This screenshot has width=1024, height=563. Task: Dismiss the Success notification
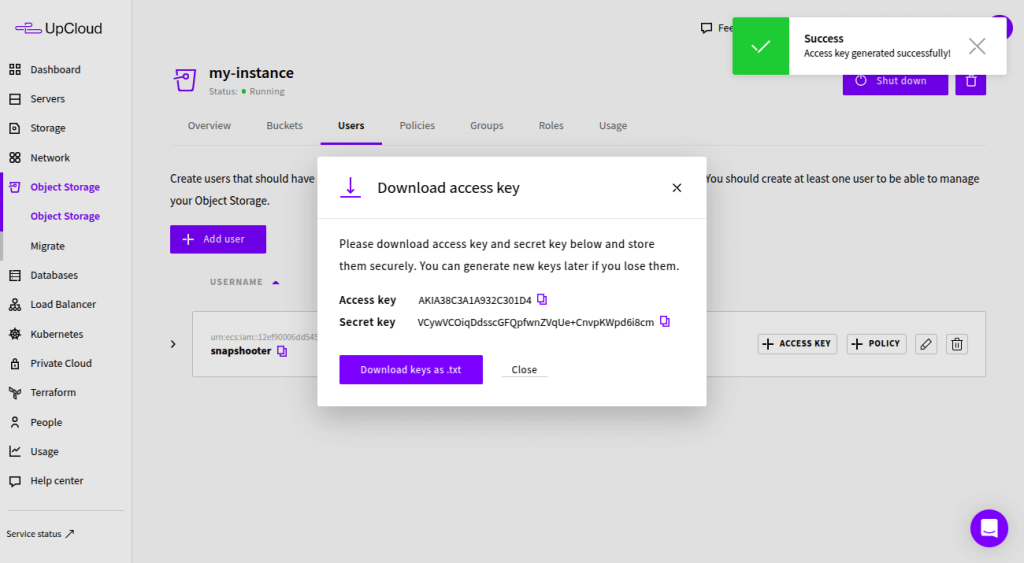(976, 46)
